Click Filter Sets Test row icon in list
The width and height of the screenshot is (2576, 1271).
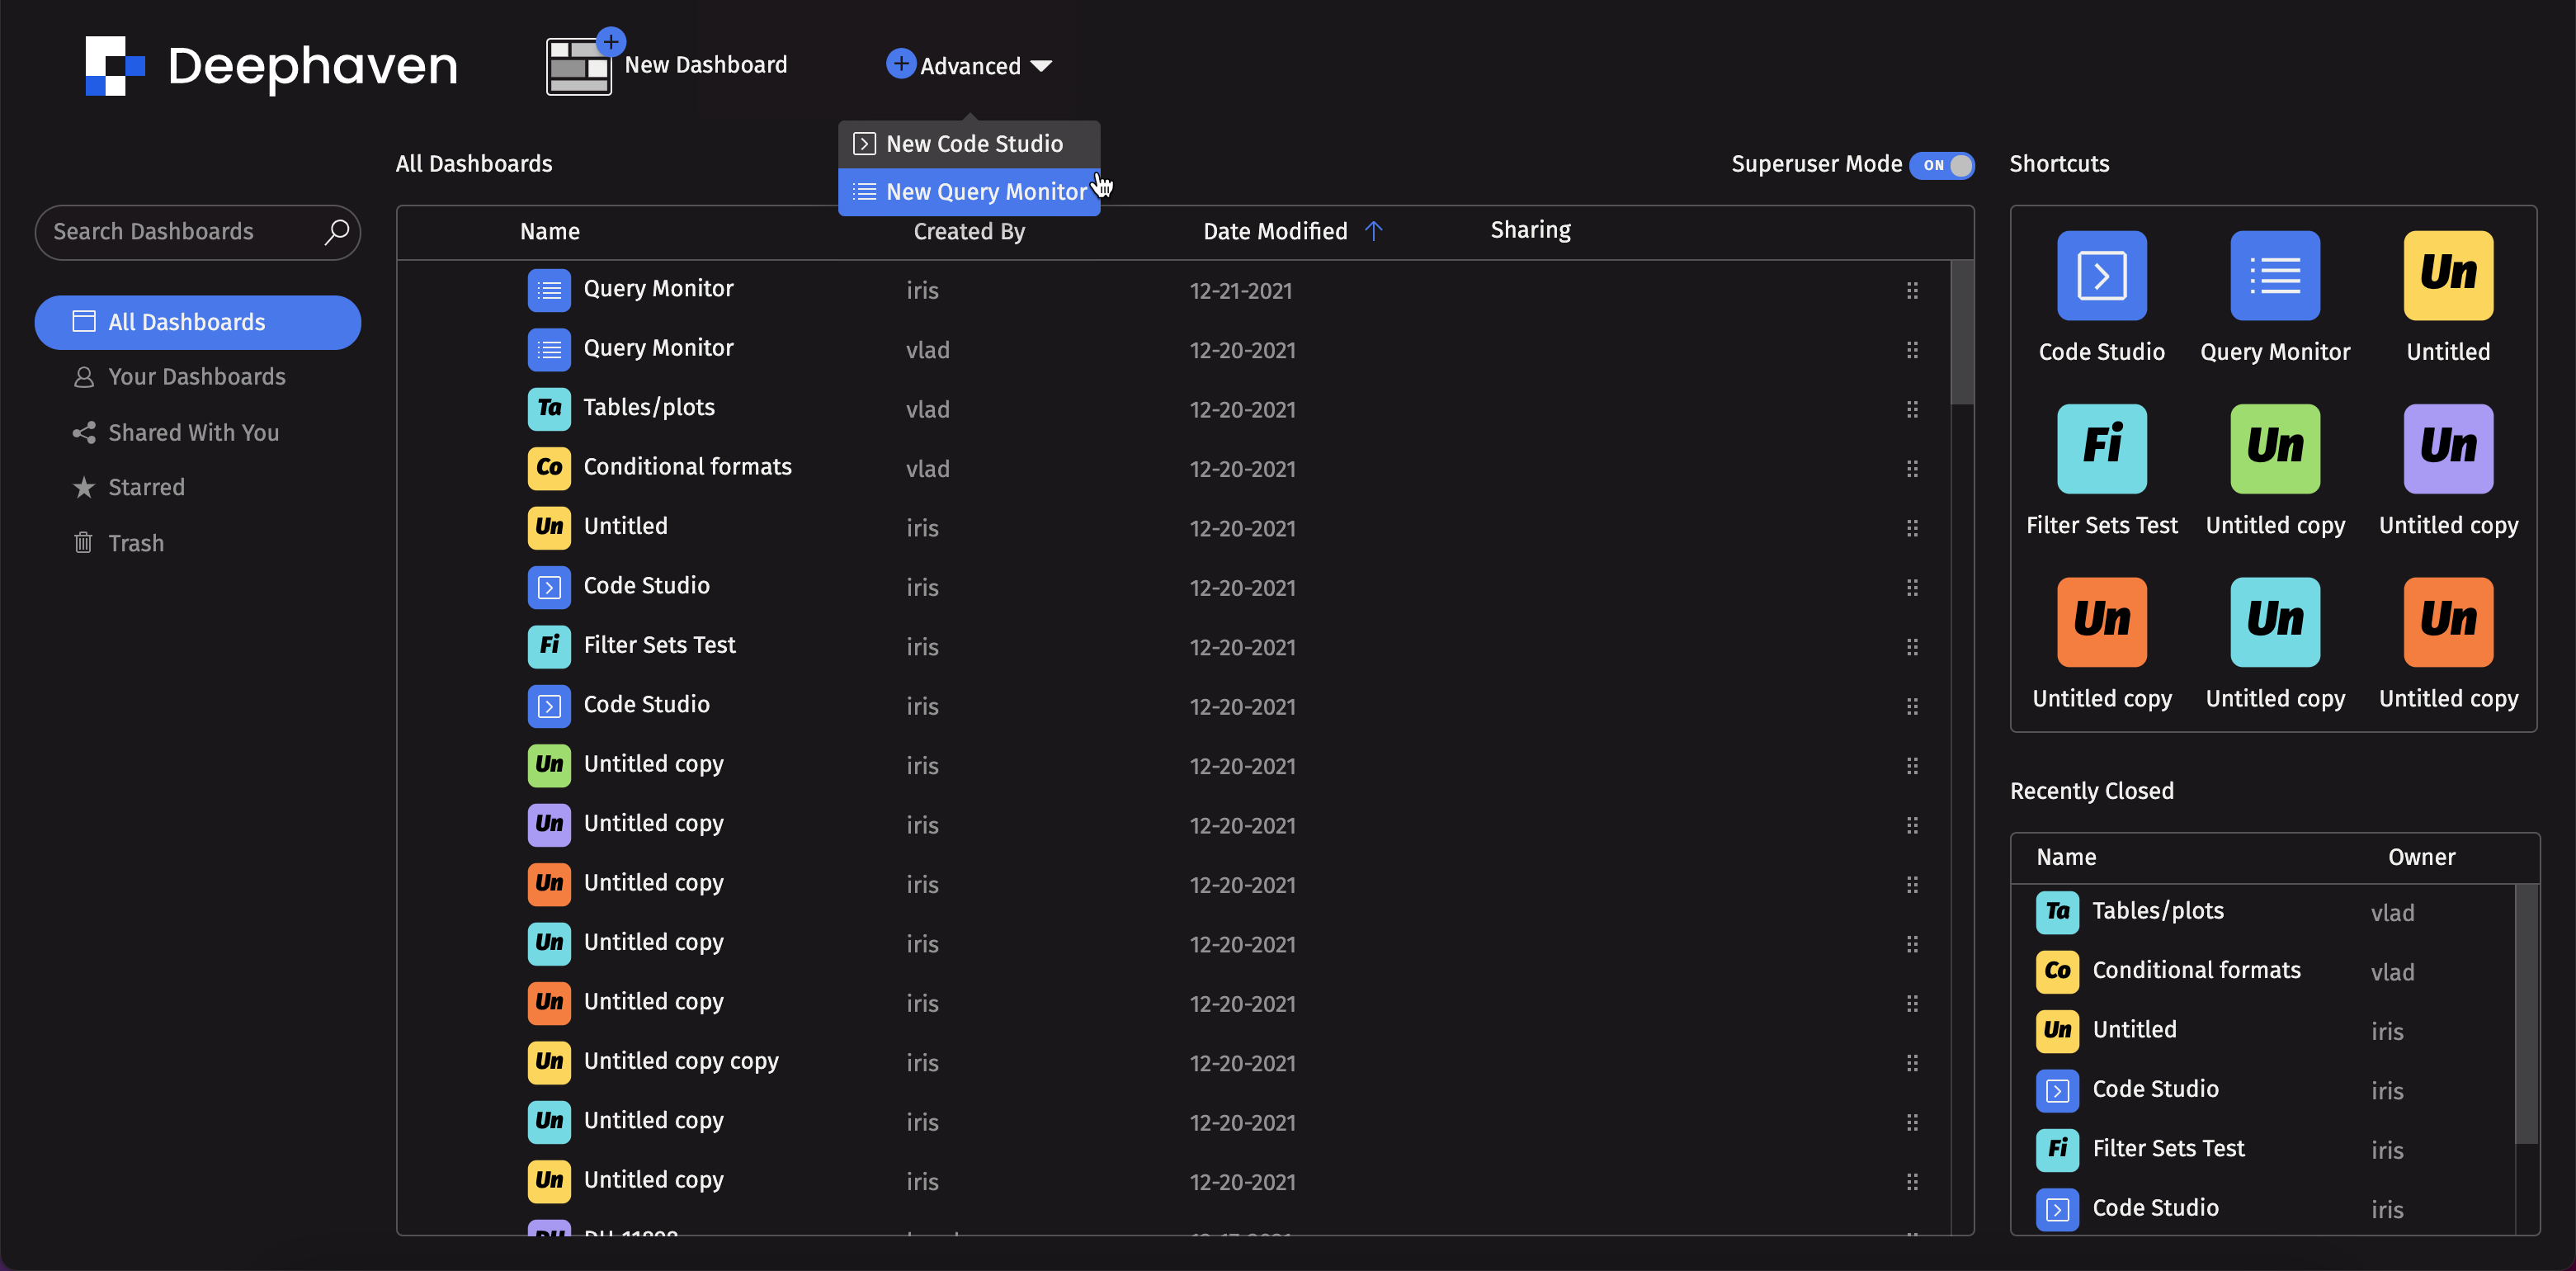[x=549, y=646]
